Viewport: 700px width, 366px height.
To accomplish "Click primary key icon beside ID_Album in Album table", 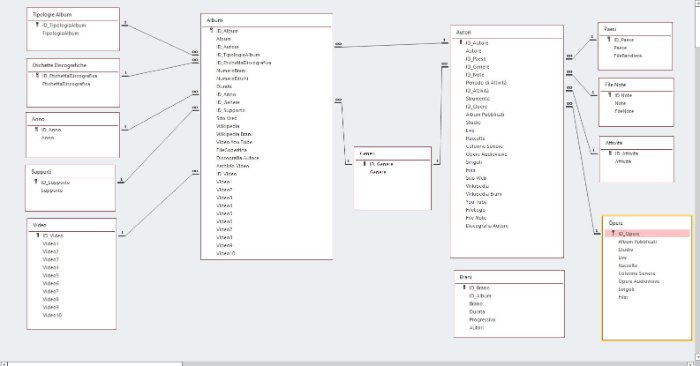I will coord(211,31).
